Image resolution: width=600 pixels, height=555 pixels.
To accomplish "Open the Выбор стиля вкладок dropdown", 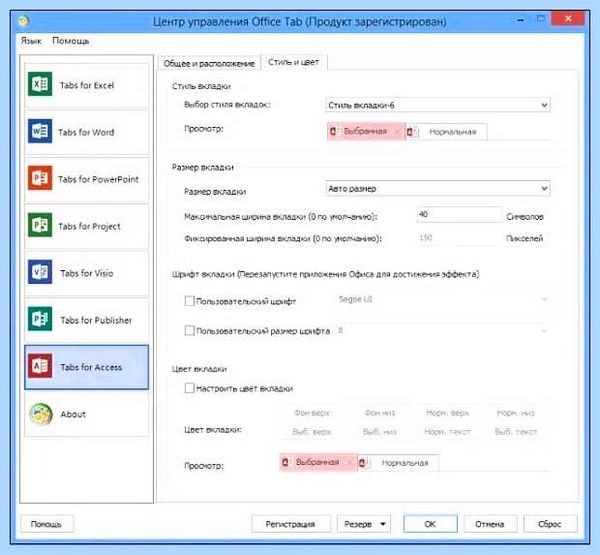I will [x=438, y=105].
